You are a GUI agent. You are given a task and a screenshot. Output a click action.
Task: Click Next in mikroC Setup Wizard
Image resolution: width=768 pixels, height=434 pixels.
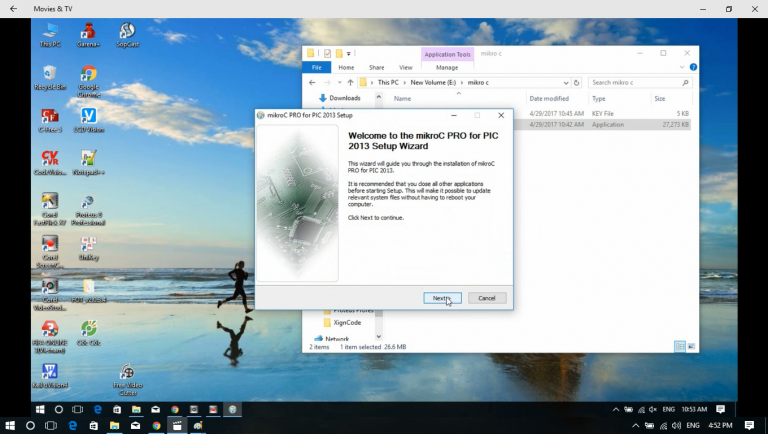442,298
